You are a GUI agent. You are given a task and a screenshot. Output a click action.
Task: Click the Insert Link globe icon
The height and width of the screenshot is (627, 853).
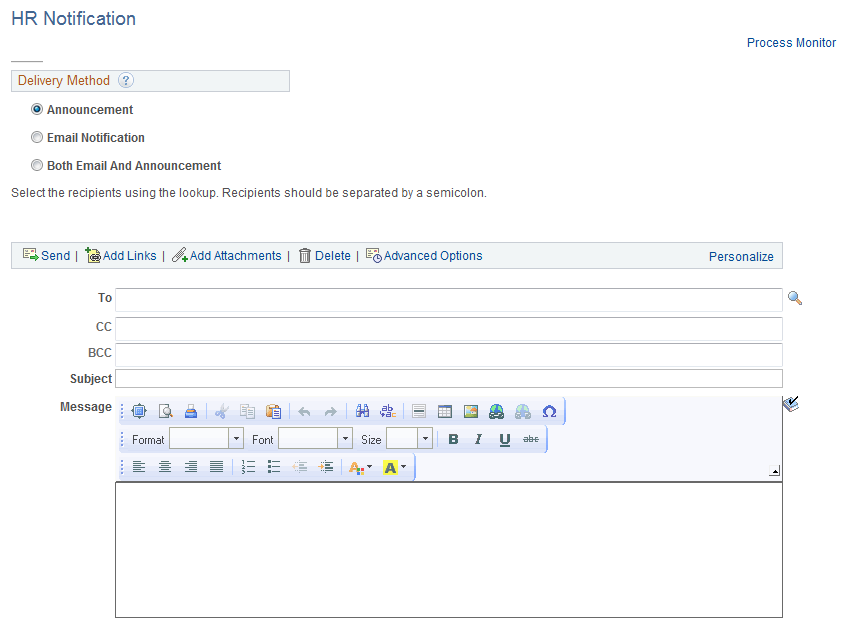point(496,411)
